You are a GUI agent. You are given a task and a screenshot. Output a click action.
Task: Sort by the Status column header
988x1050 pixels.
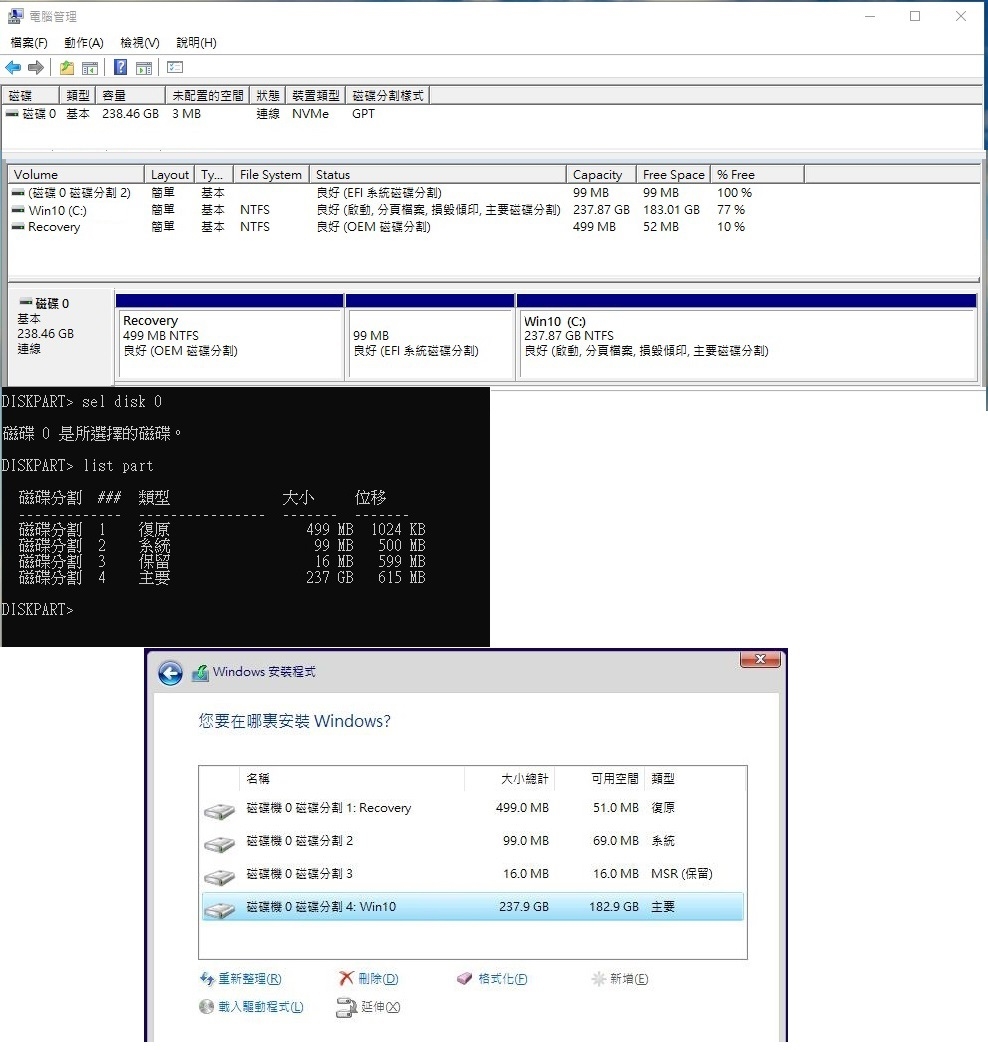[x=437, y=175]
